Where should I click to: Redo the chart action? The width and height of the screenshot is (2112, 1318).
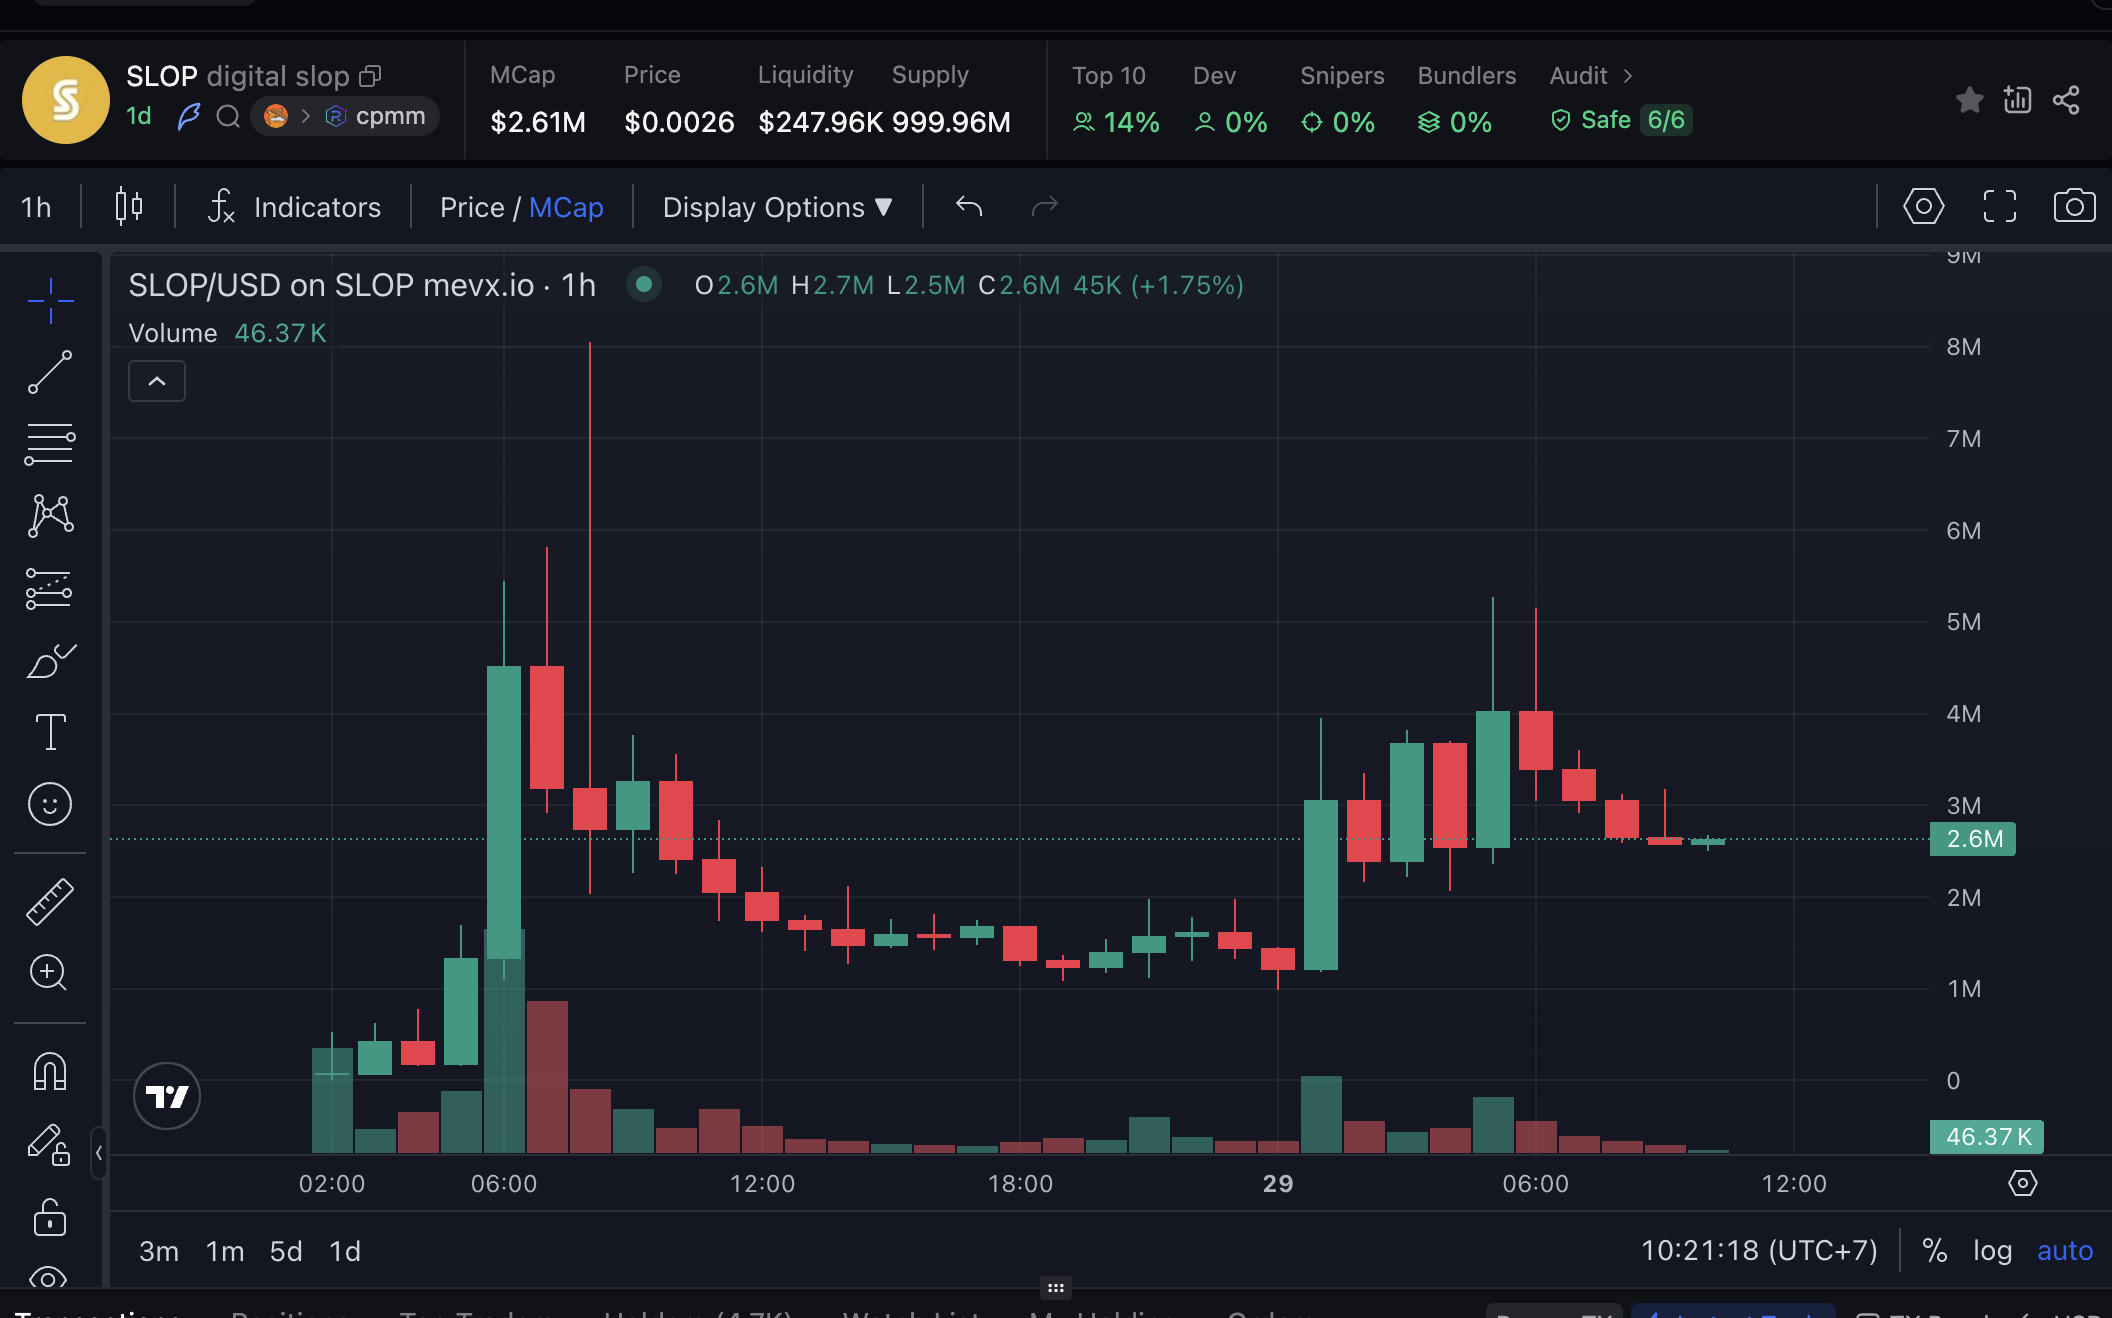(1044, 207)
